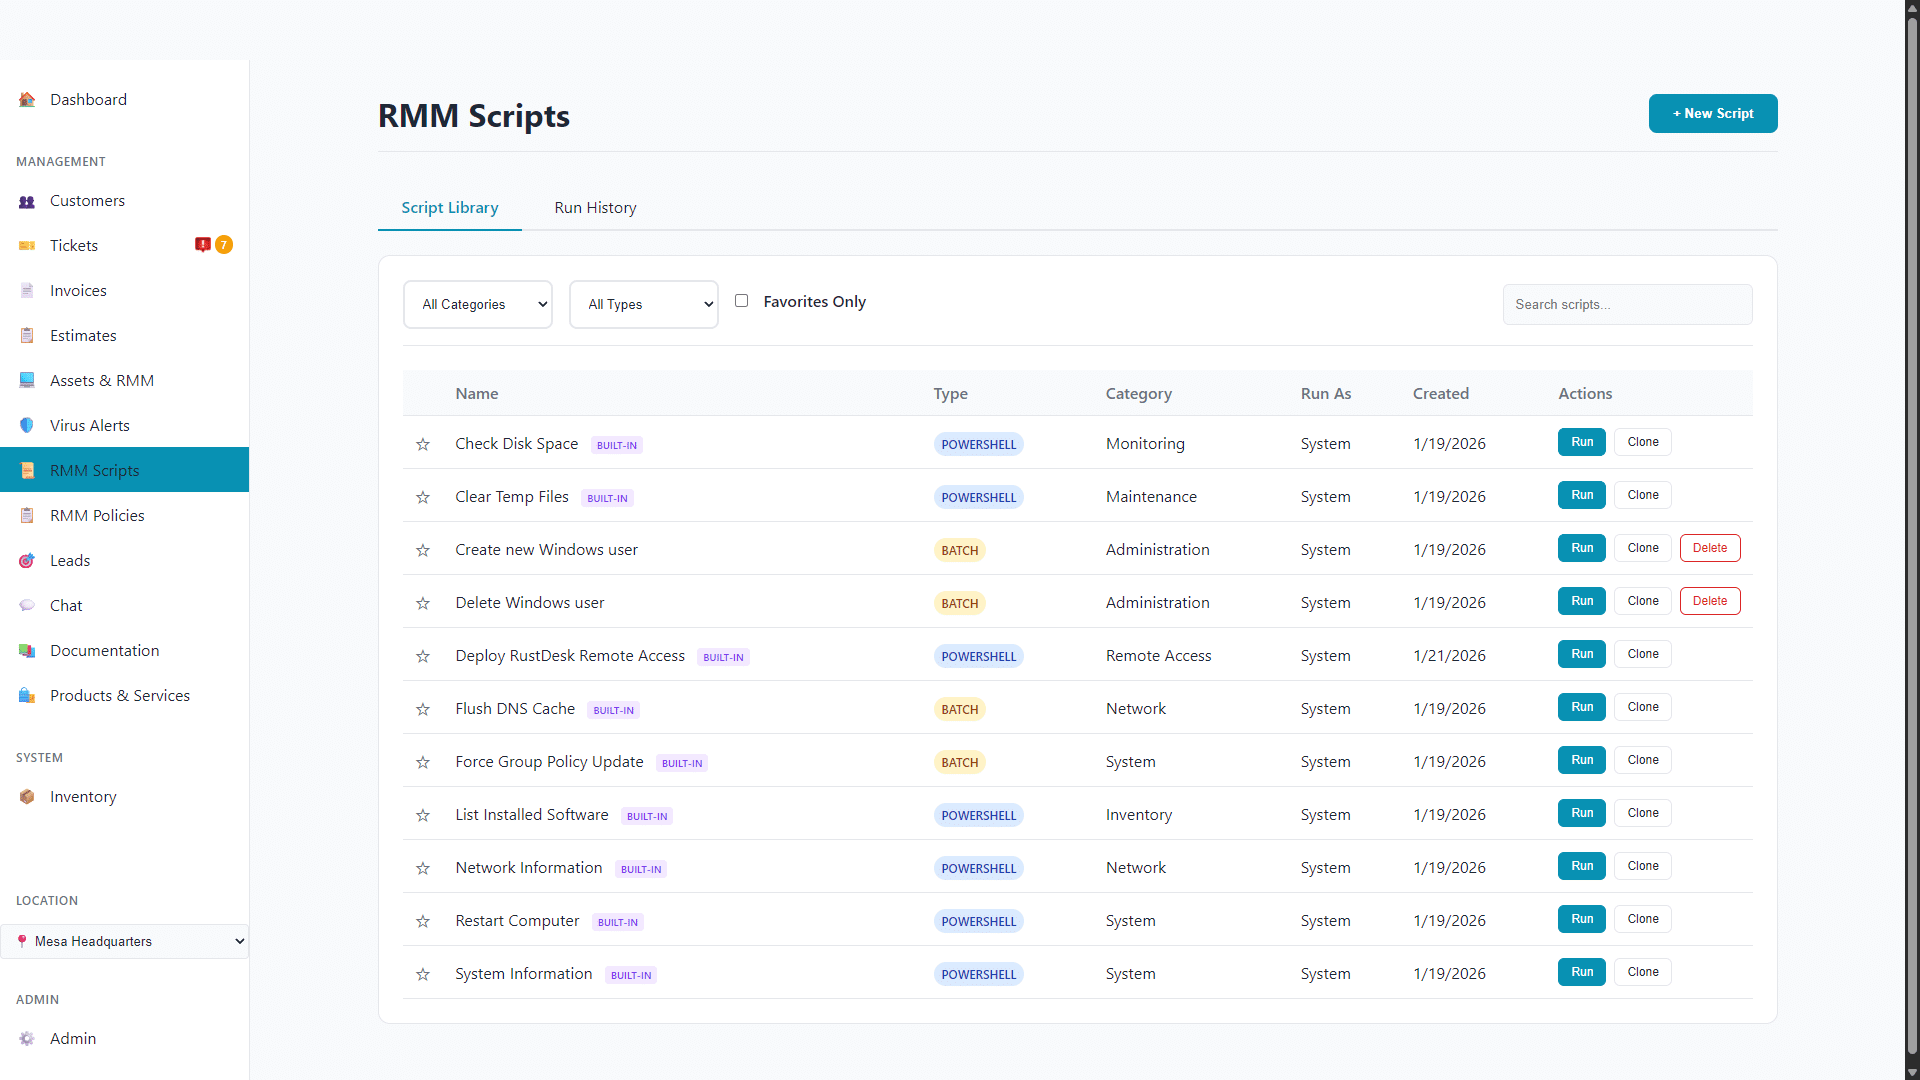Click the Estimates clipboard icon
This screenshot has height=1080, width=1920.
[x=27, y=336]
